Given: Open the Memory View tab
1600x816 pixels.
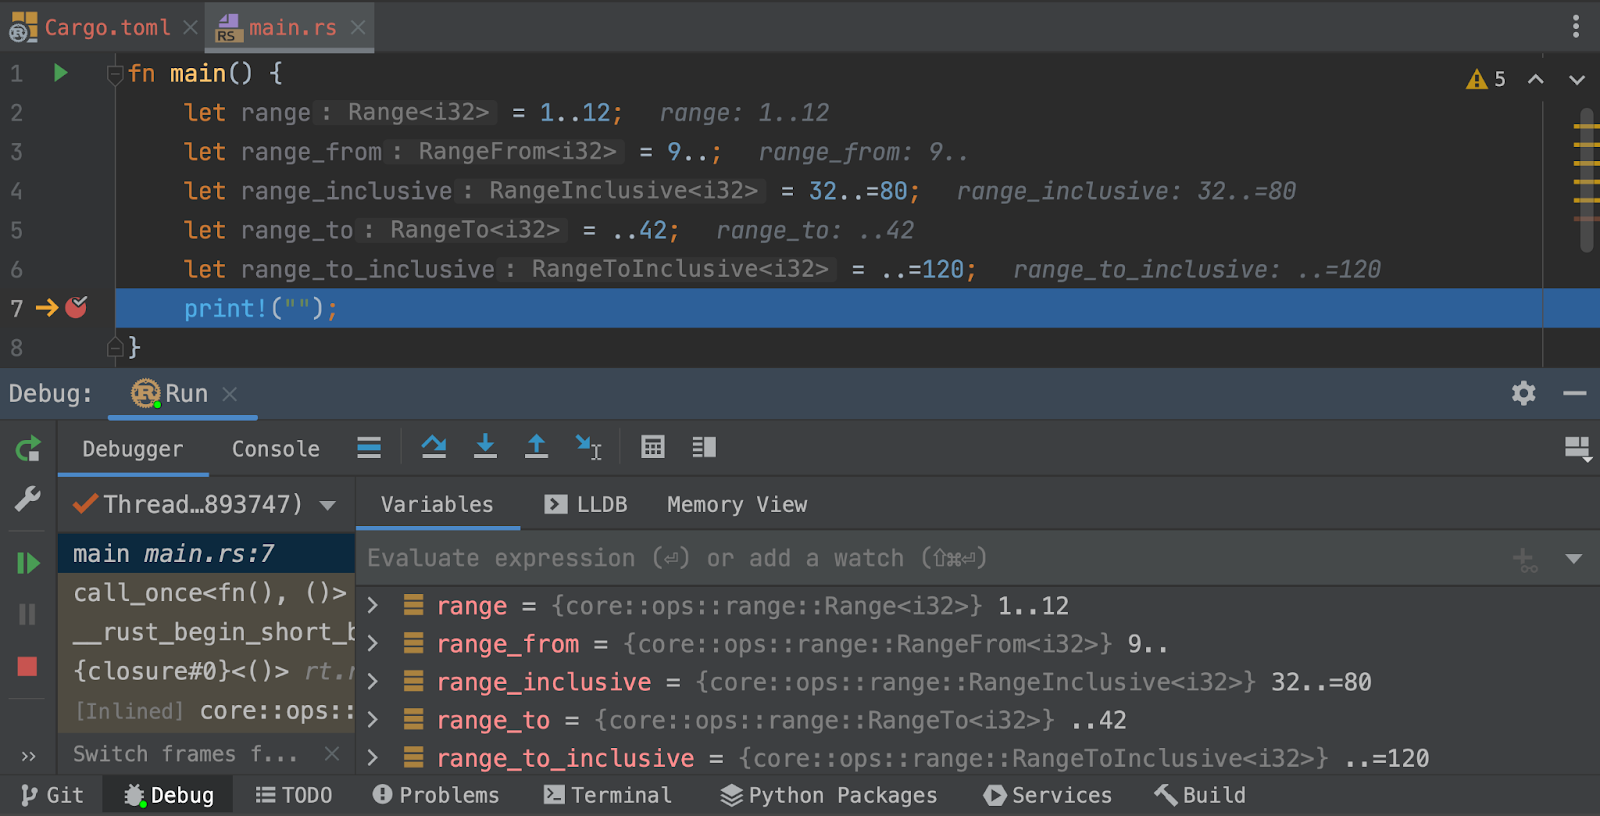Looking at the screenshot, I should click(737, 504).
